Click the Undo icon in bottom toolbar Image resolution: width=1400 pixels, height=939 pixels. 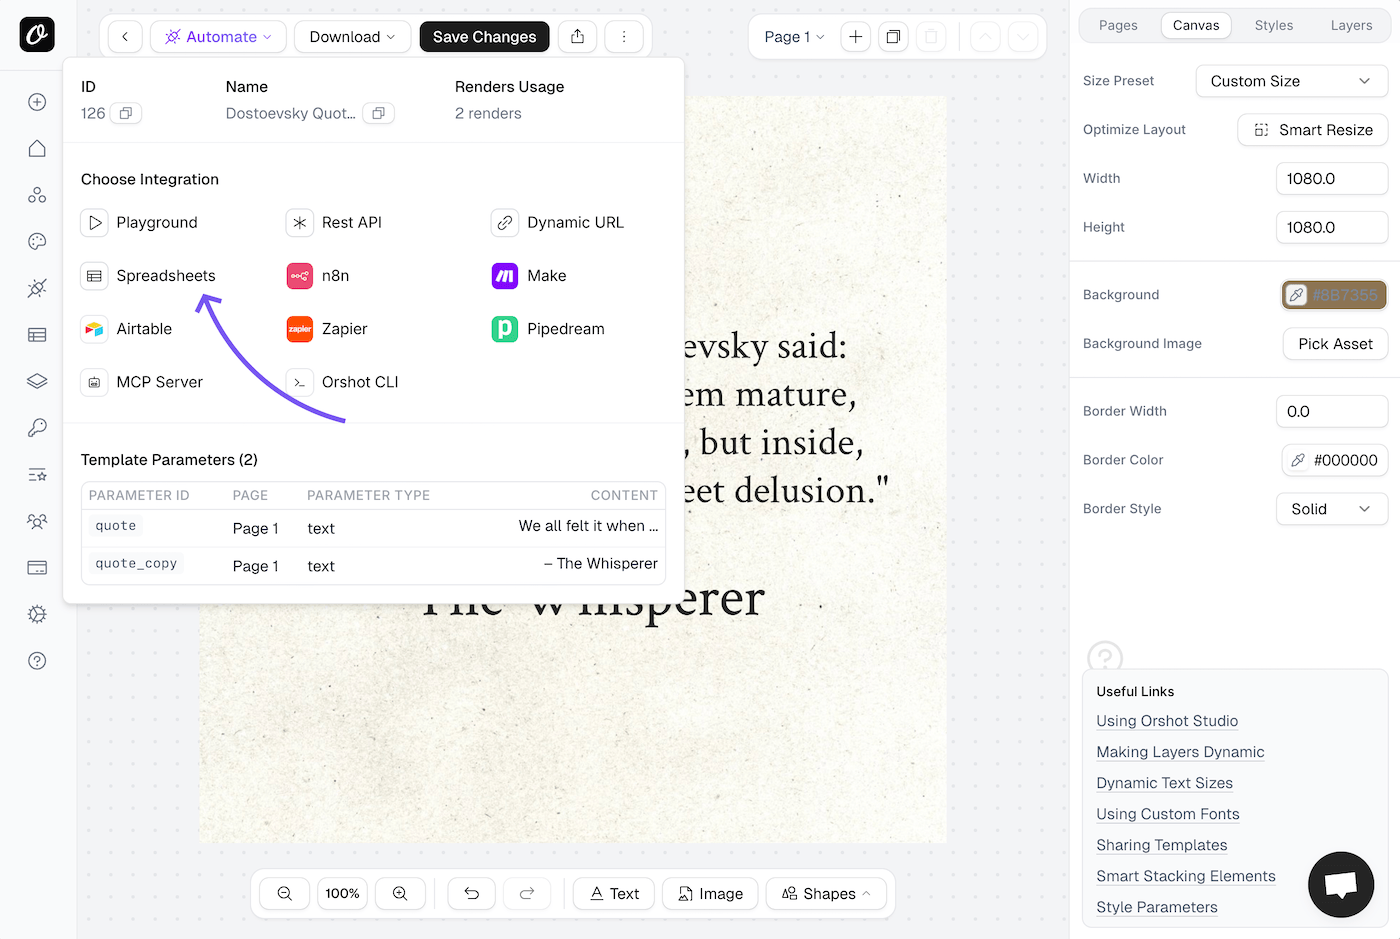coord(471,893)
